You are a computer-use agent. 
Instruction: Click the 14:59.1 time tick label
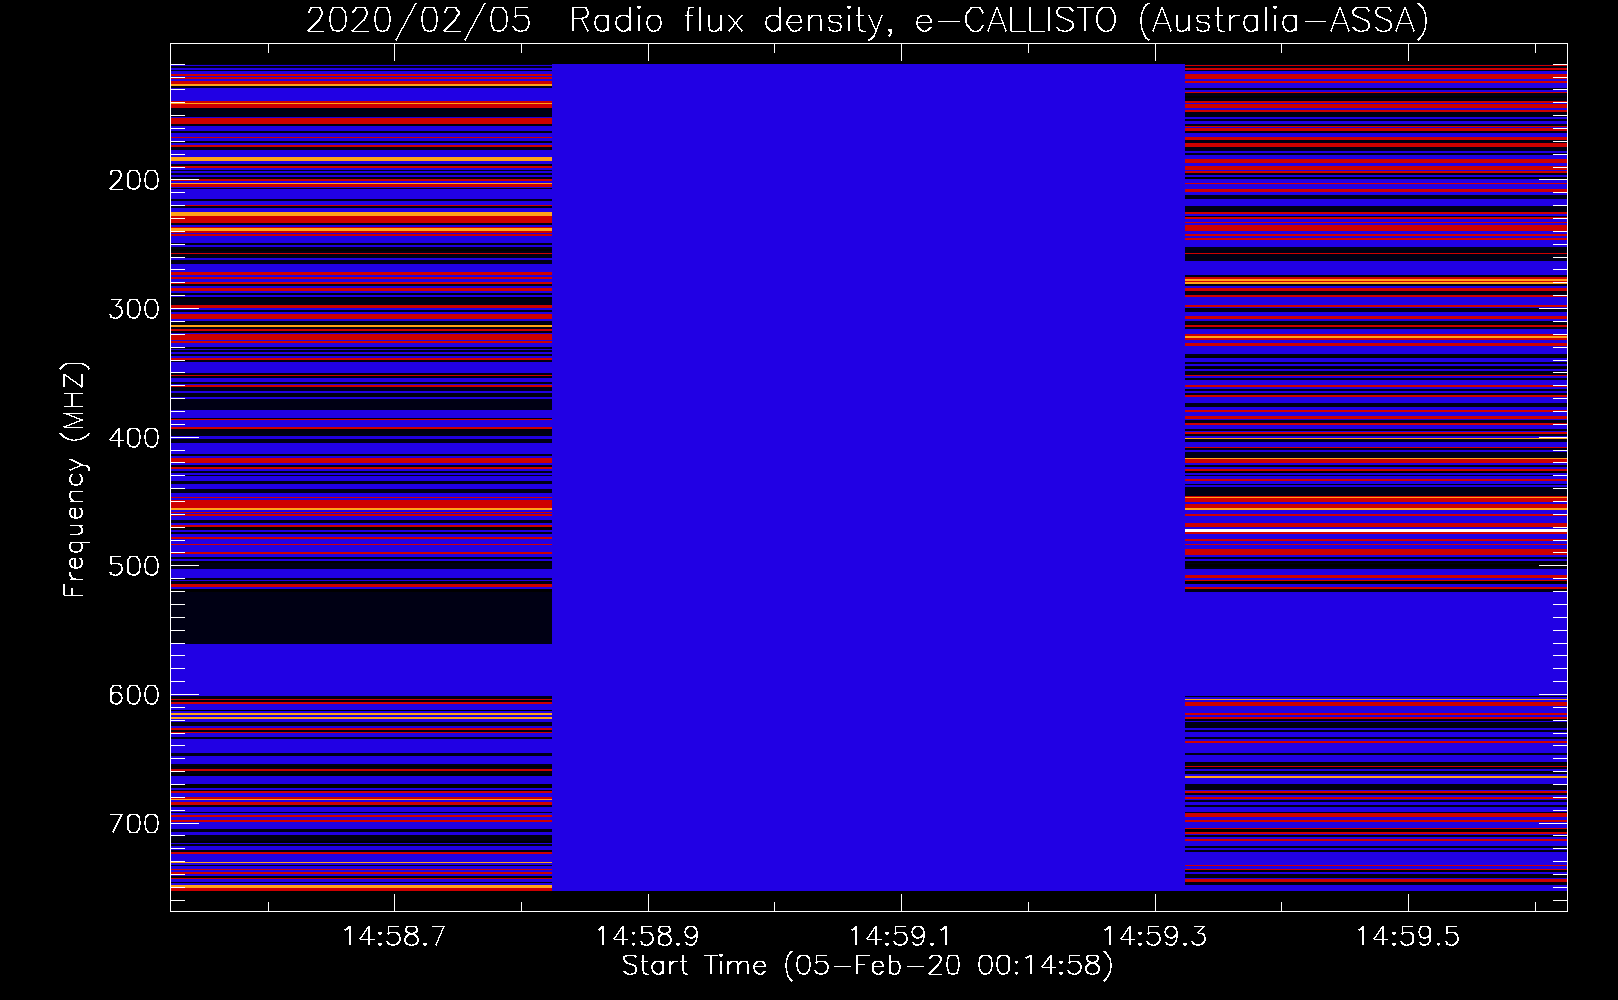tap(901, 937)
